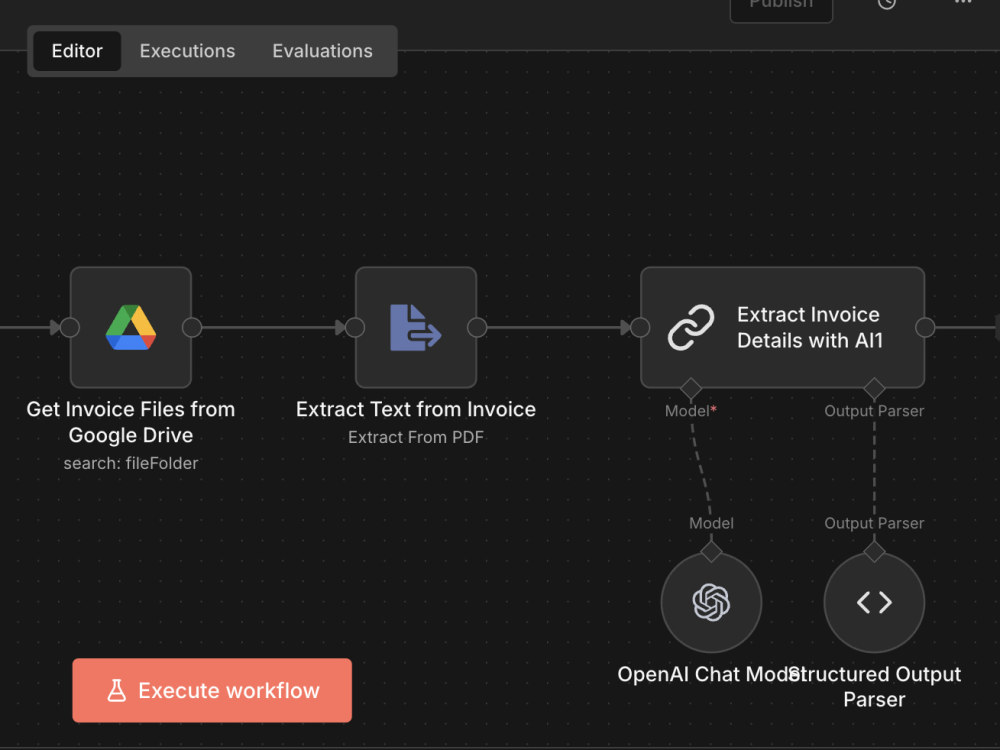Screen dimensions: 1000x750
Task: Click AI node input connector
Action: tap(640, 328)
